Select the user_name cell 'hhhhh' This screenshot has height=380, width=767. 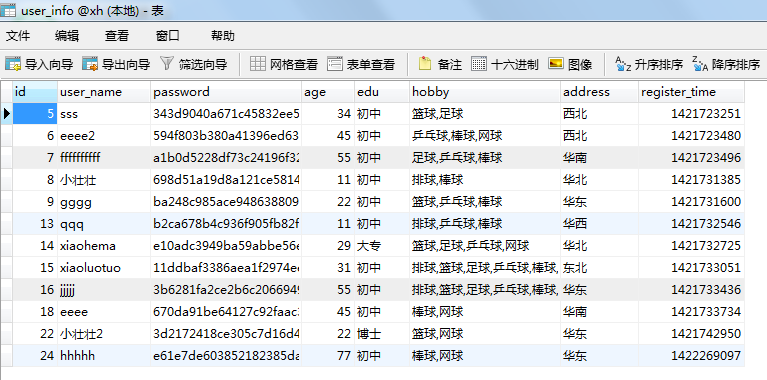[104, 356]
